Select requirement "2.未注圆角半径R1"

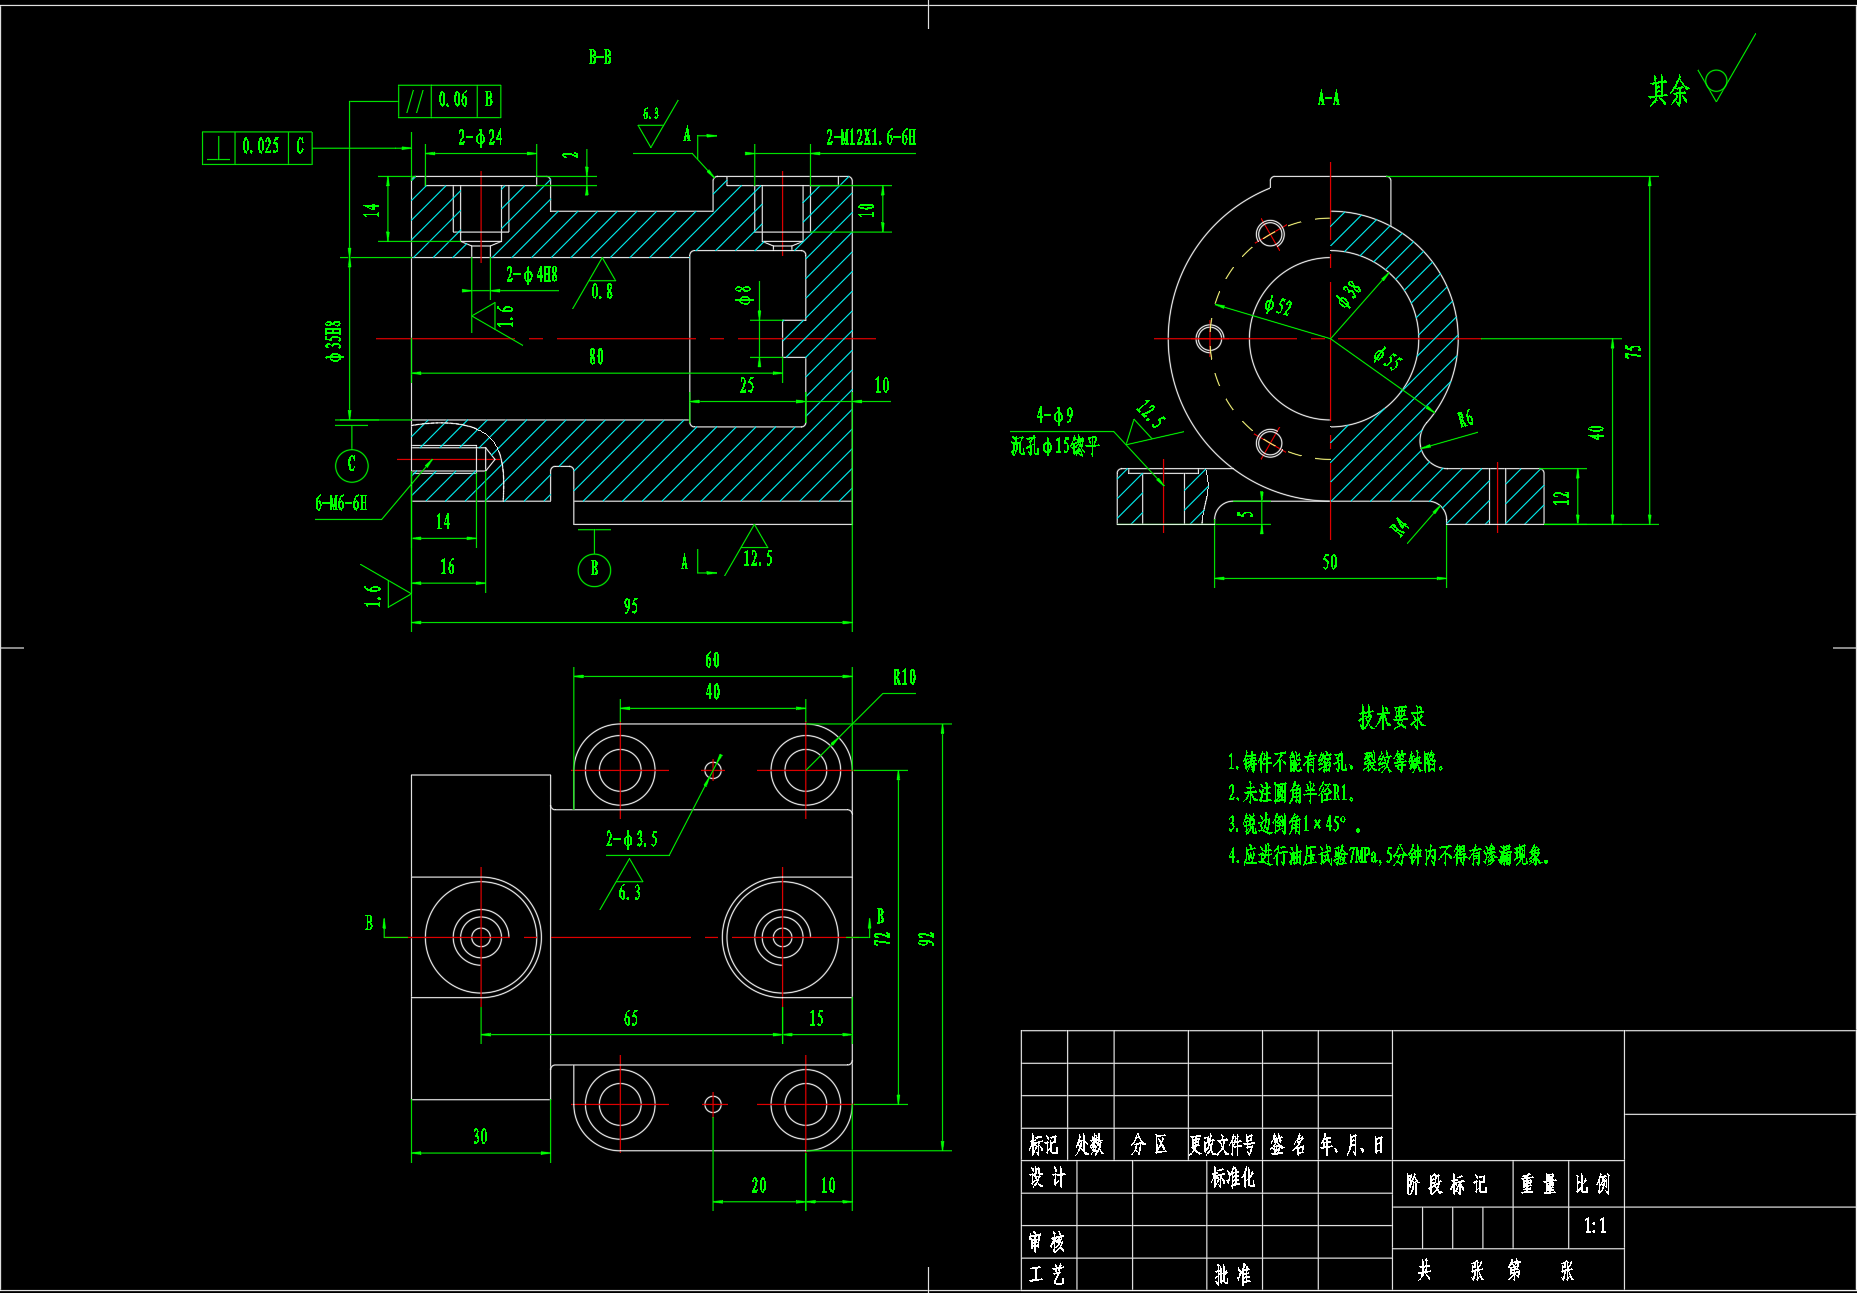coord(1291,793)
